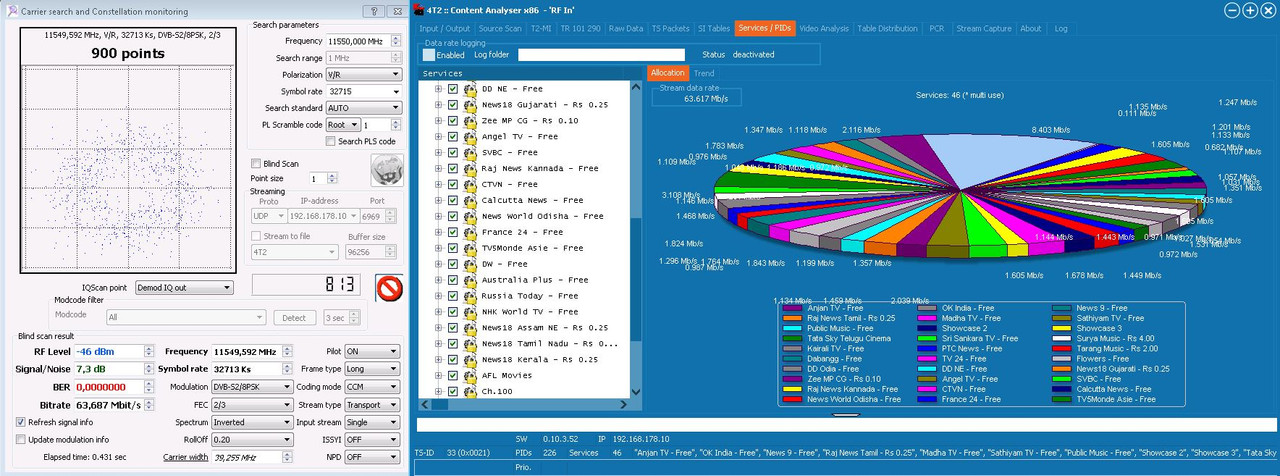1280x476 pixels.
Task: Click the service icon beside SVBC - Free
Action: (470, 153)
